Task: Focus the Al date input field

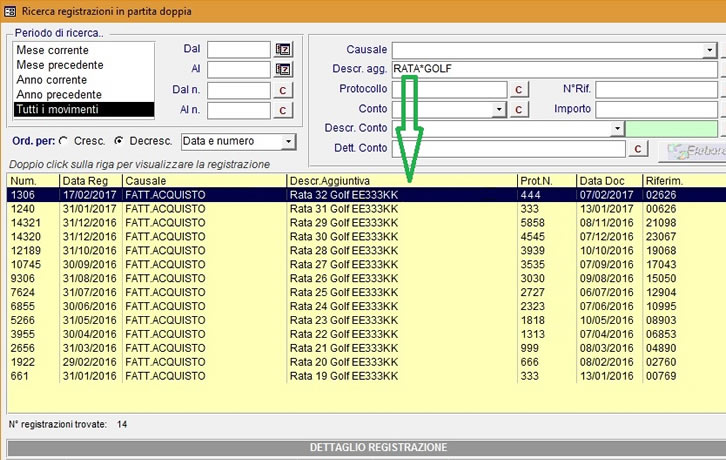Action: 238,69
